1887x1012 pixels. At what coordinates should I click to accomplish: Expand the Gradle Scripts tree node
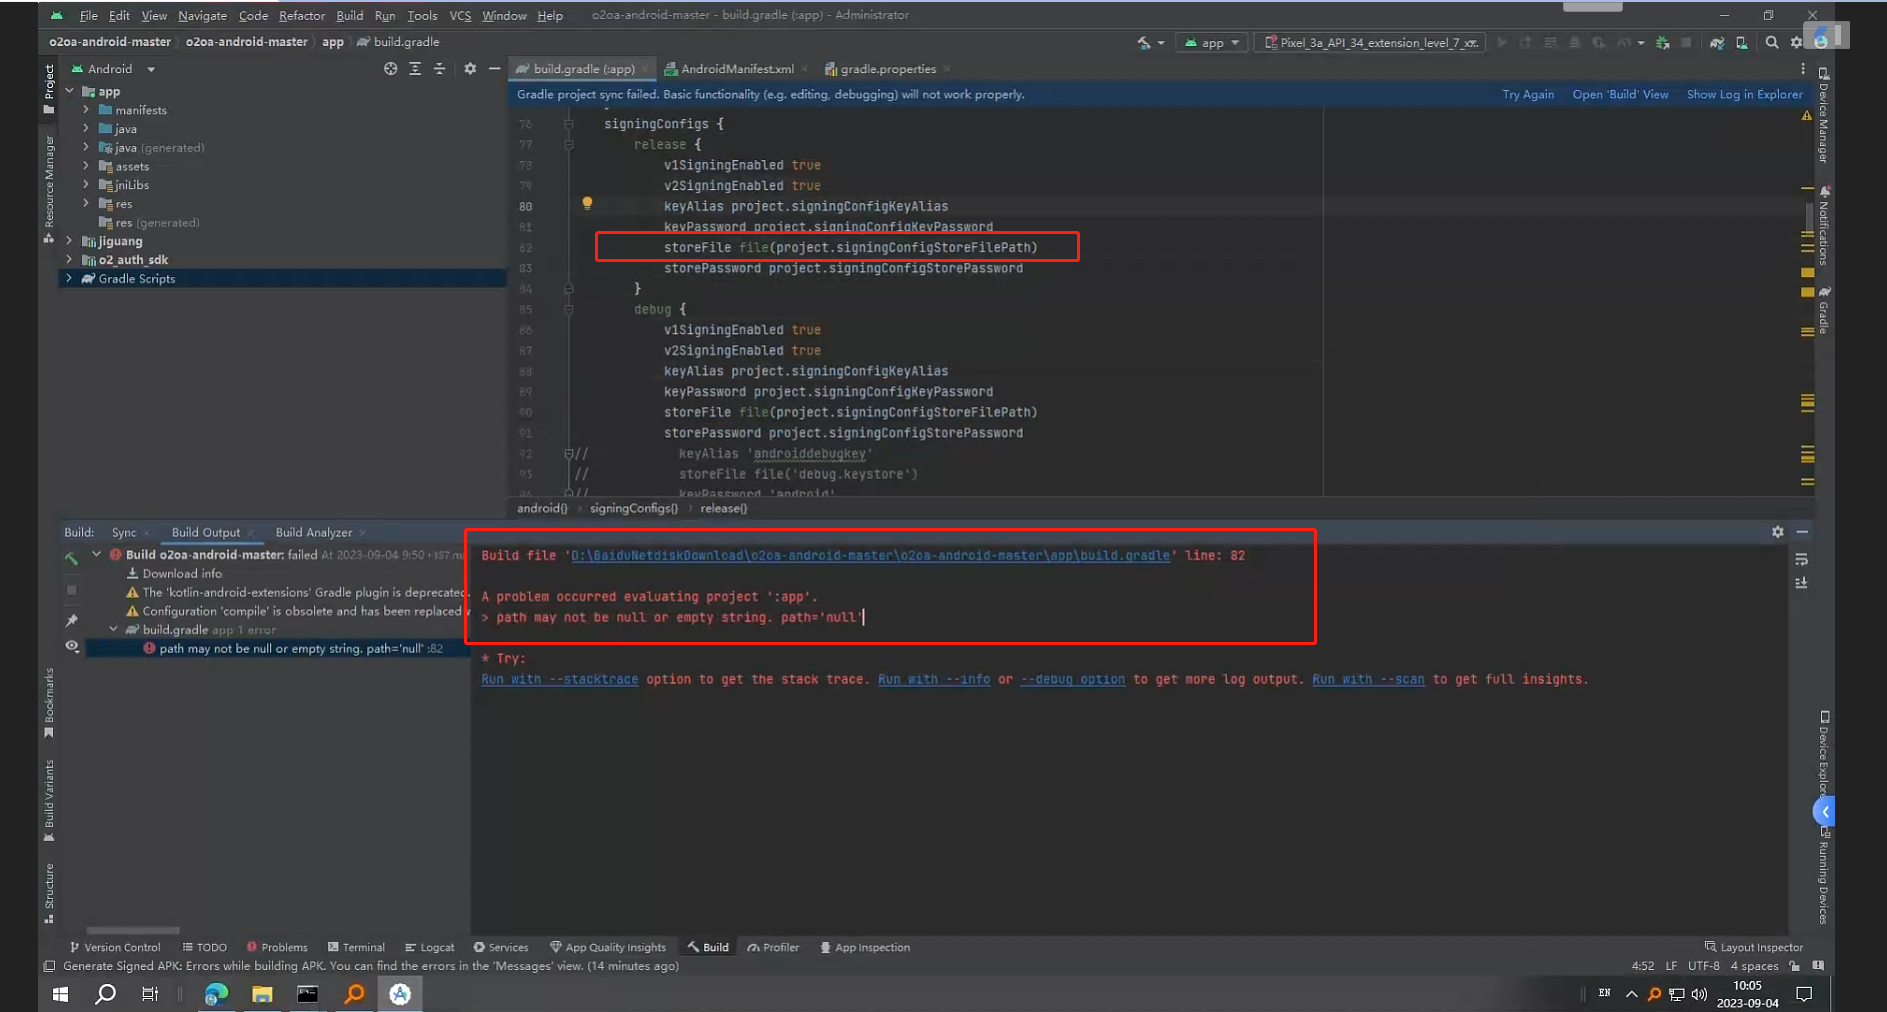(x=69, y=279)
